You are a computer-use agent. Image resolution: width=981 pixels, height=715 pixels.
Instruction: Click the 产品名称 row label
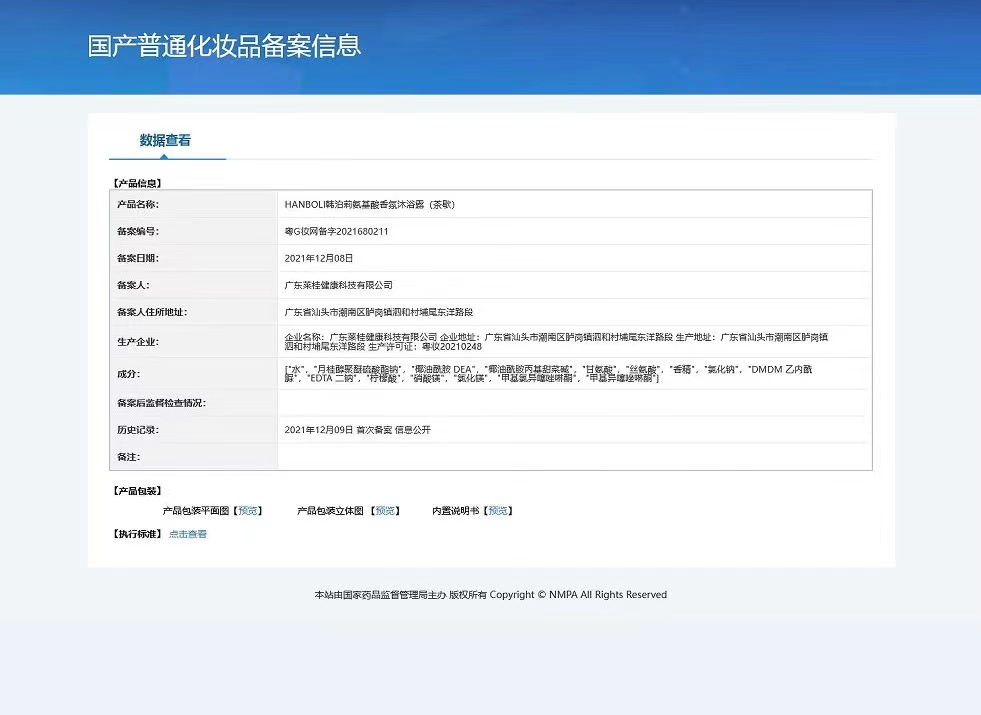[138, 204]
